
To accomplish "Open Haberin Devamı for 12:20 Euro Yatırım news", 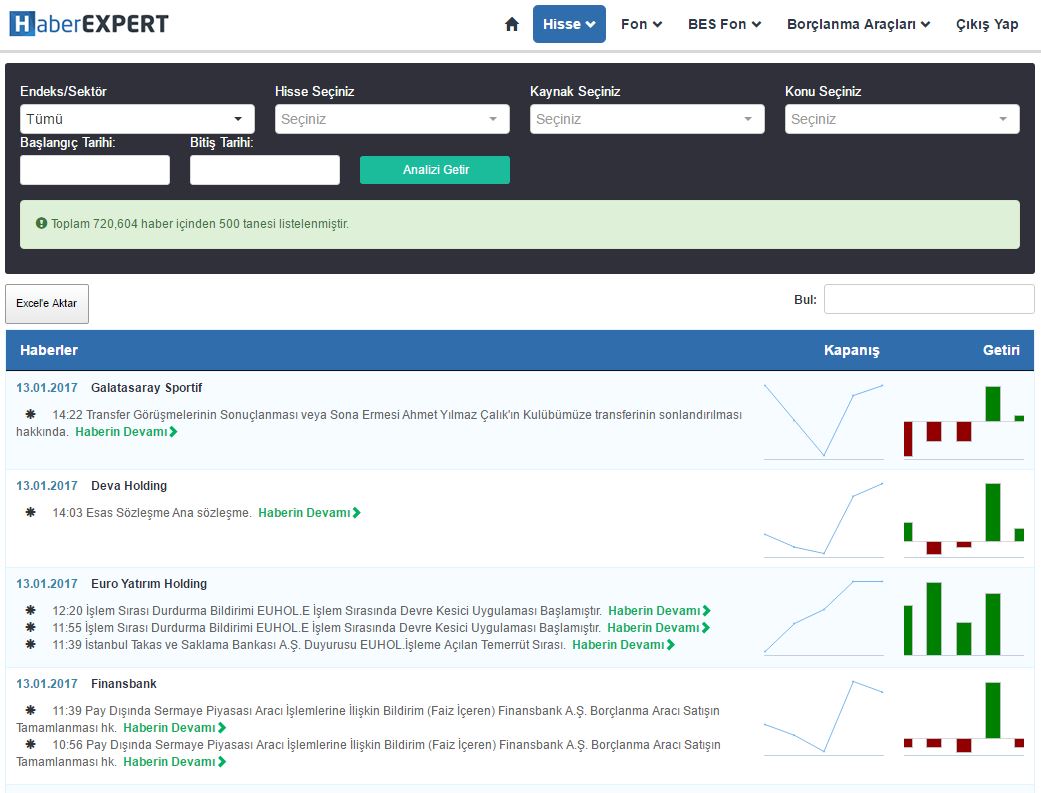I will point(659,610).
